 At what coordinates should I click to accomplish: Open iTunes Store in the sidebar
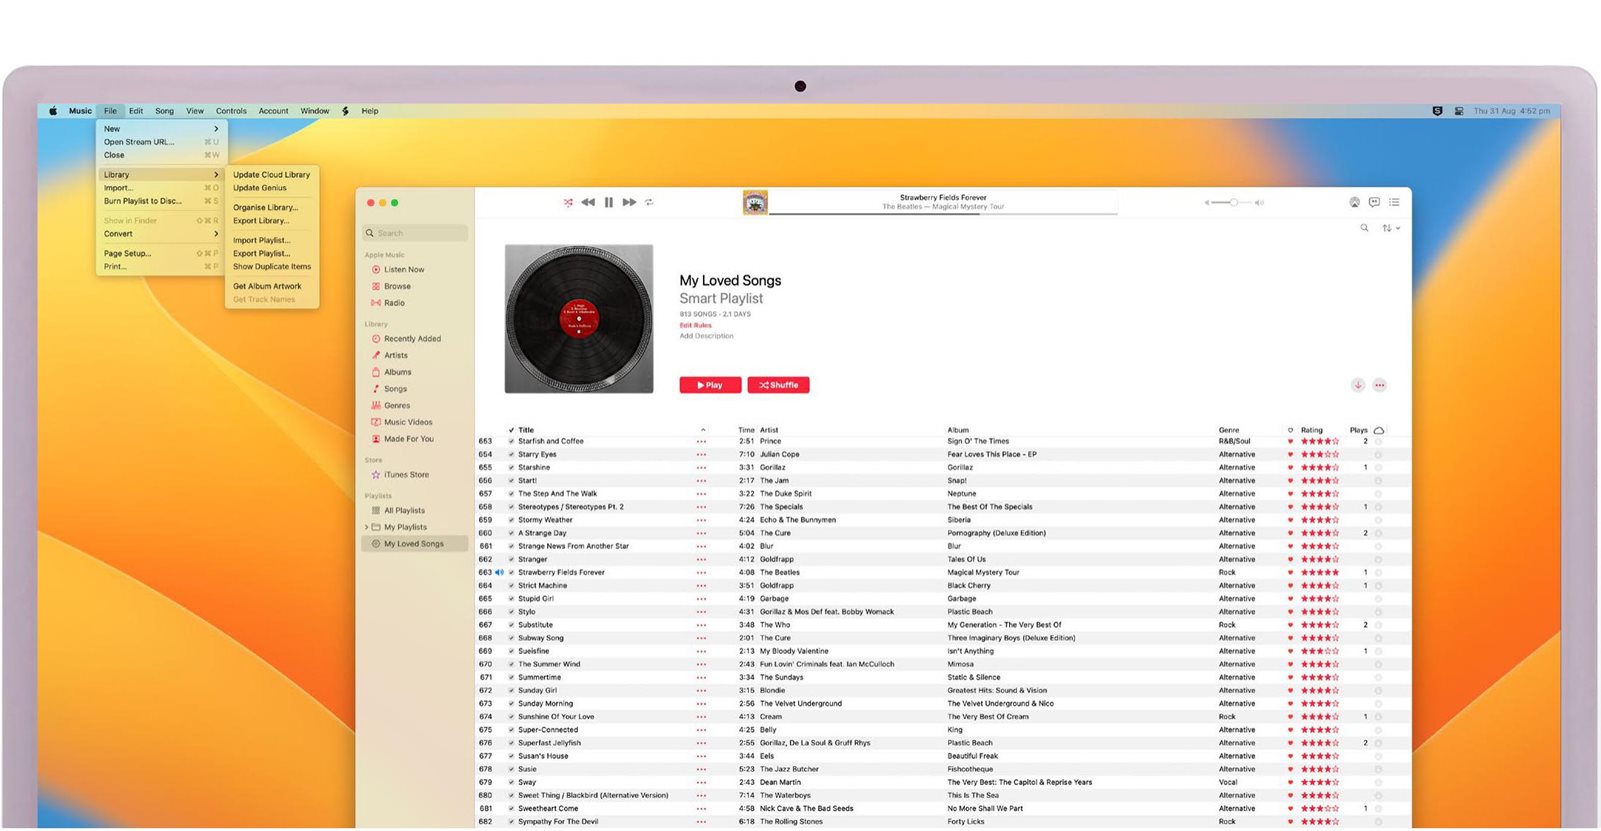(406, 475)
